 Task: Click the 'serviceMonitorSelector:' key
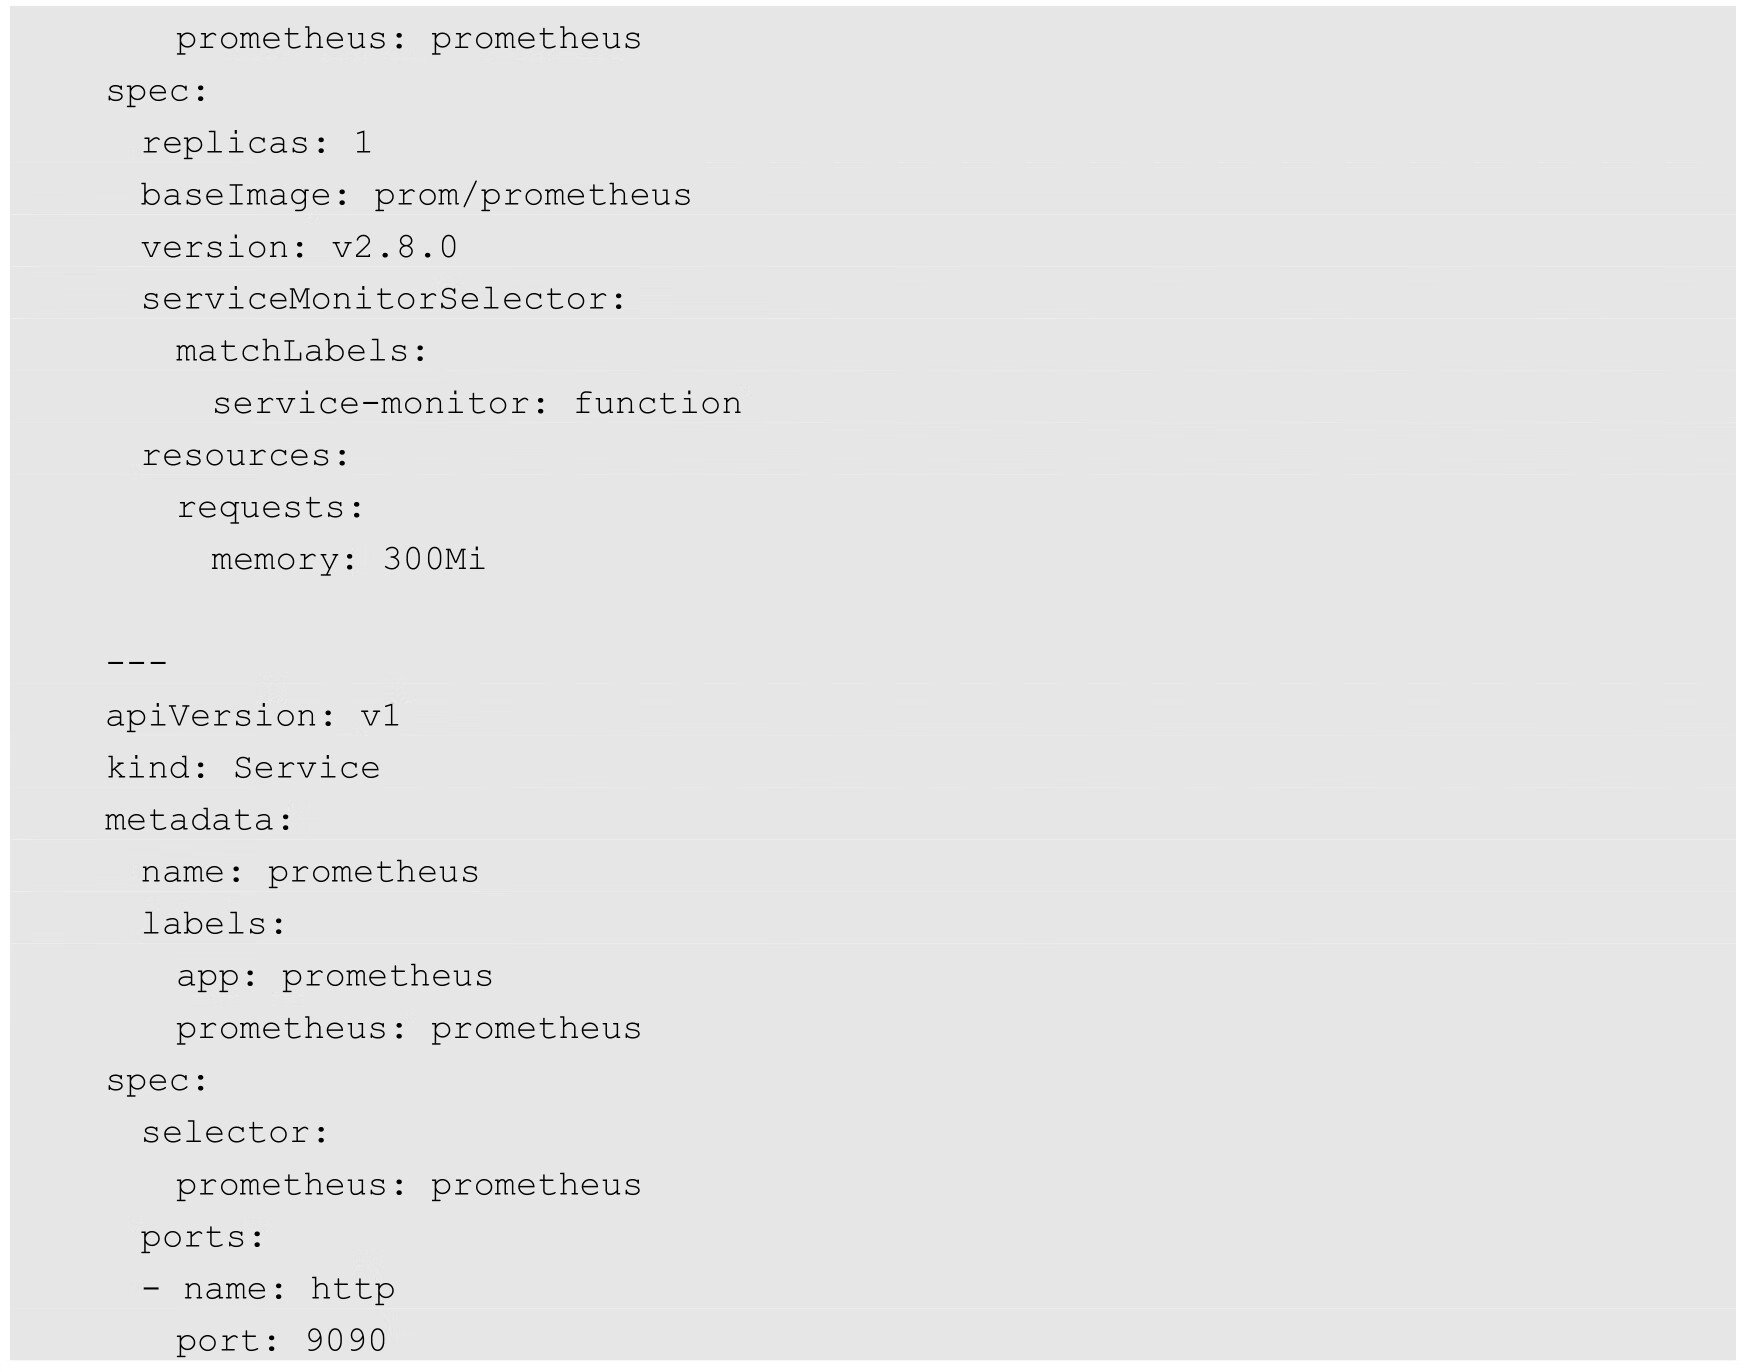coord(383,299)
